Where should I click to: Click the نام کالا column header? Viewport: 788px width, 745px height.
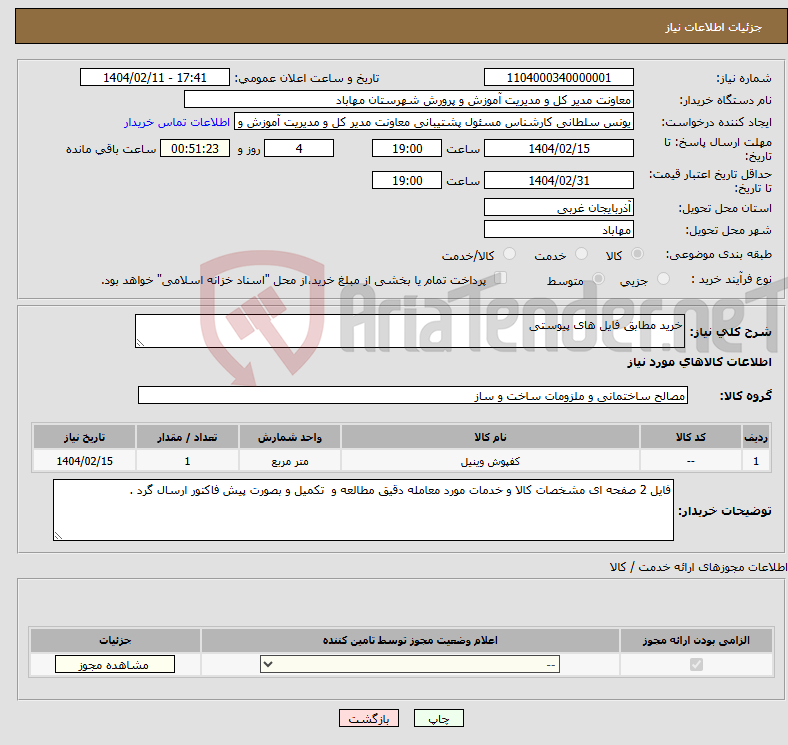coord(490,437)
